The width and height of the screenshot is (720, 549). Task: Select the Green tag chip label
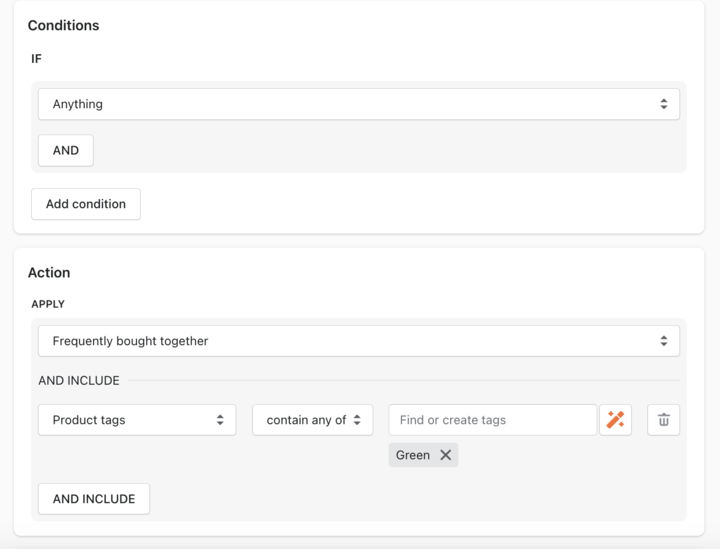pyautogui.click(x=412, y=455)
